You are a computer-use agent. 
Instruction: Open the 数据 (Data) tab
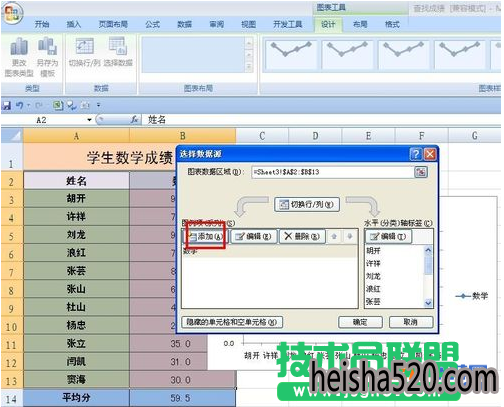click(x=184, y=24)
